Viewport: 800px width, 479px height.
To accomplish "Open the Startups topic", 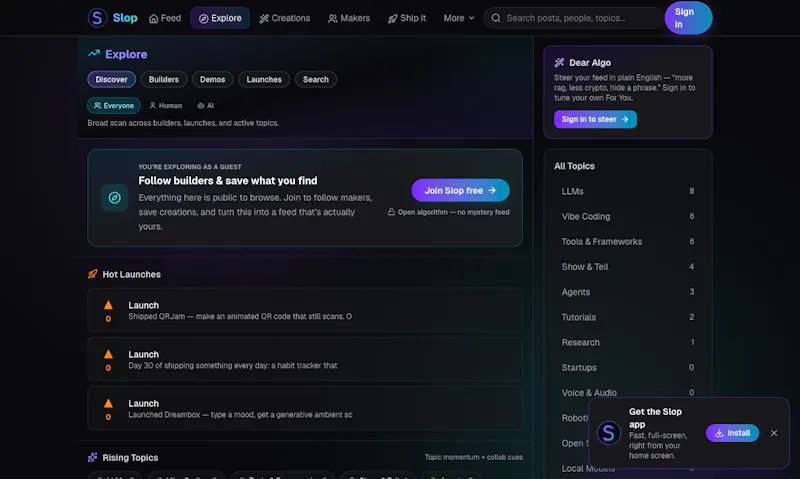I will pyautogui.click(x=628, y=368).
